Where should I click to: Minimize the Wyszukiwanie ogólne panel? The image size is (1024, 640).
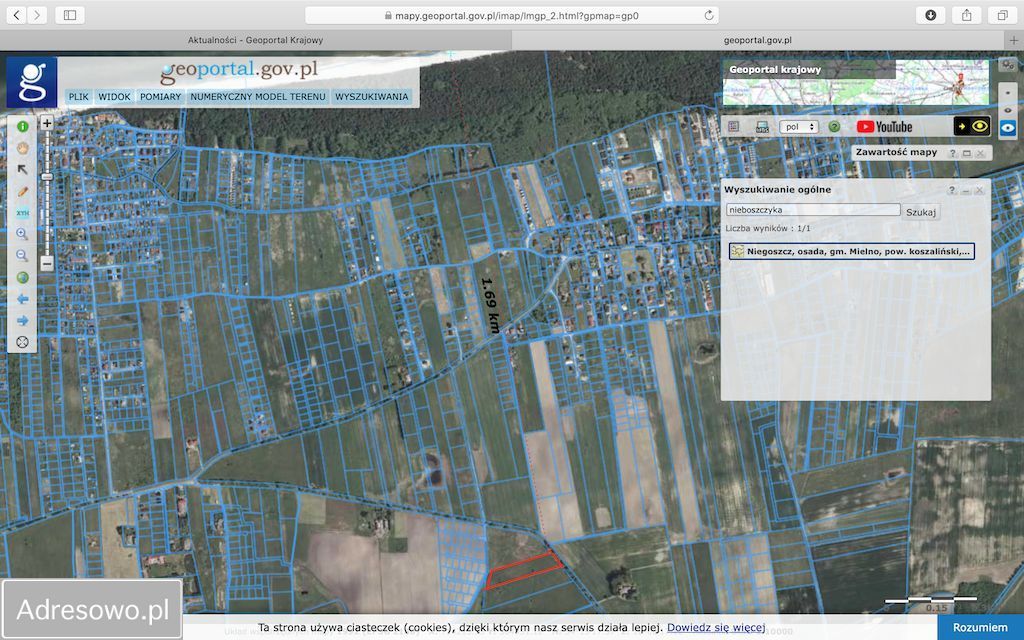966,190
